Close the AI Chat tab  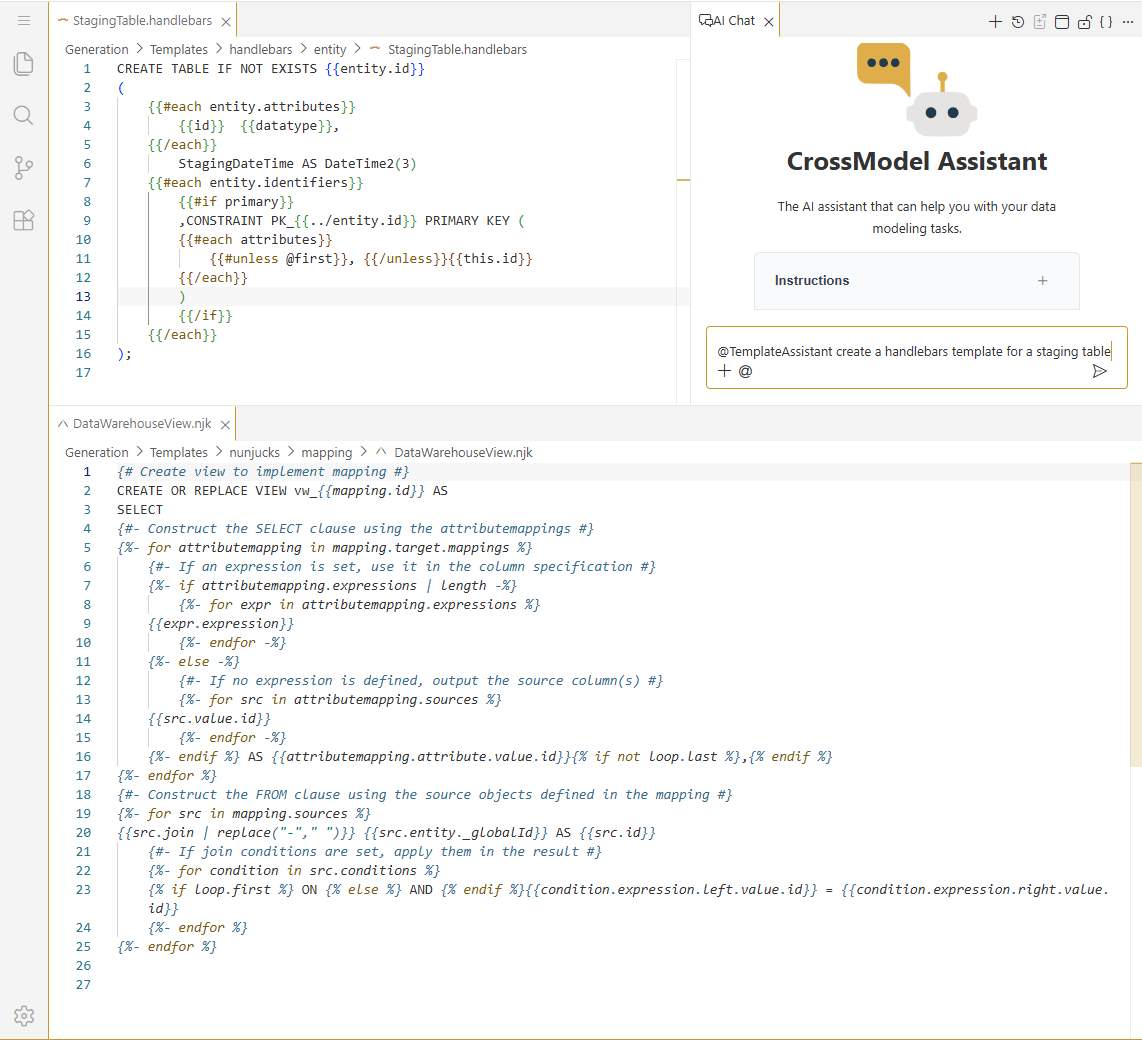pyautogui.click(x=768, y=22)
